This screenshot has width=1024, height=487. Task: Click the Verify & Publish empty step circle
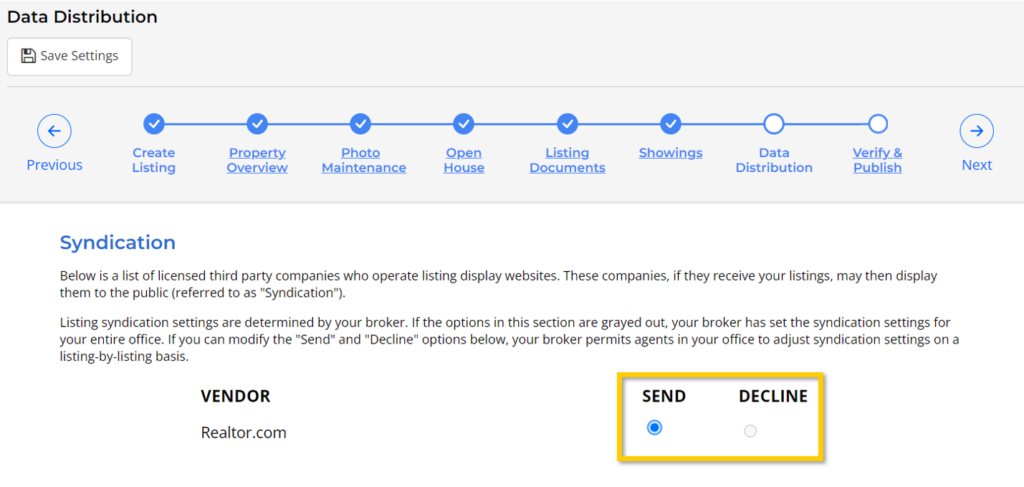click(877, 123)
